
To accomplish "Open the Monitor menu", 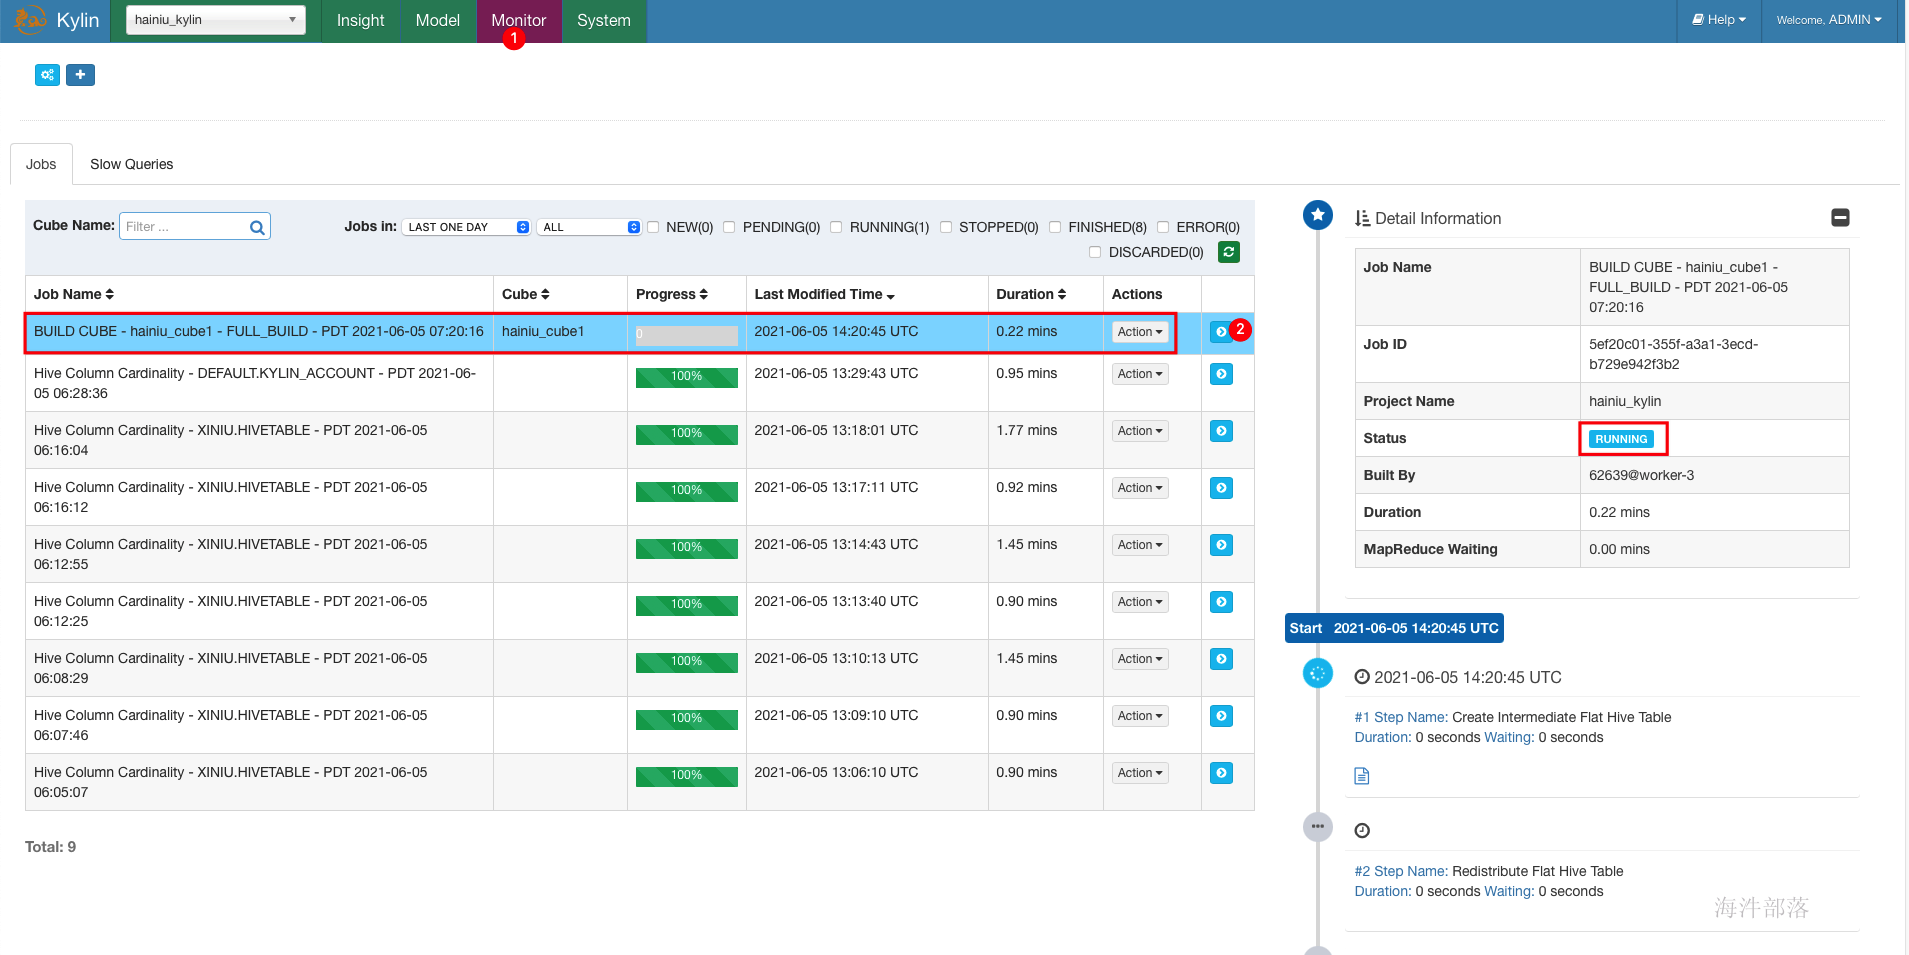I will pyautogui.click(x=519, y=21).
